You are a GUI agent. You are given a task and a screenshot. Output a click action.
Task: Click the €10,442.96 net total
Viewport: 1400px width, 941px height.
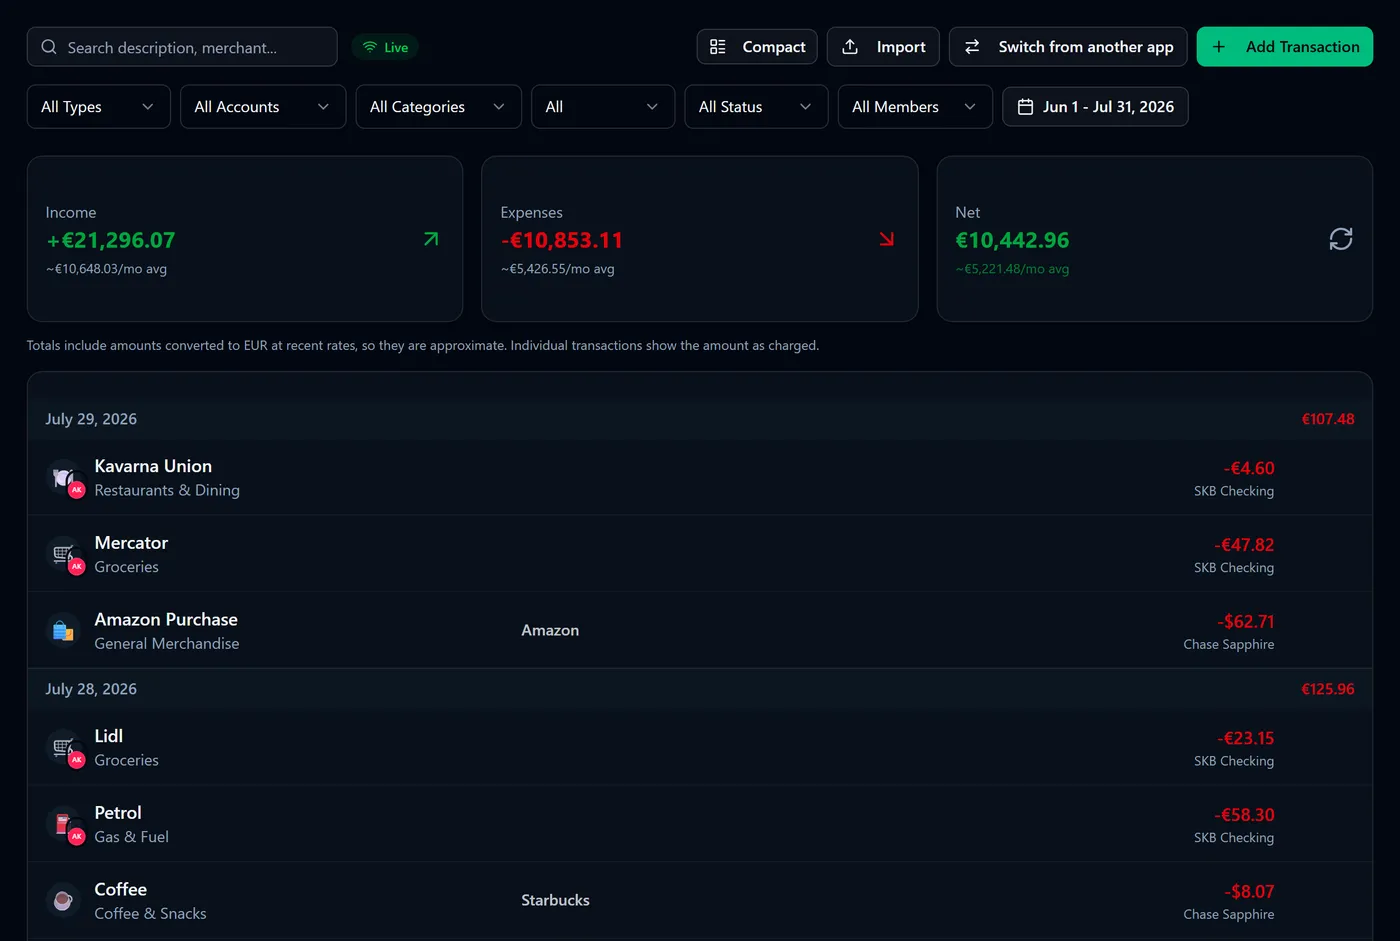[x=1012, y=240]
